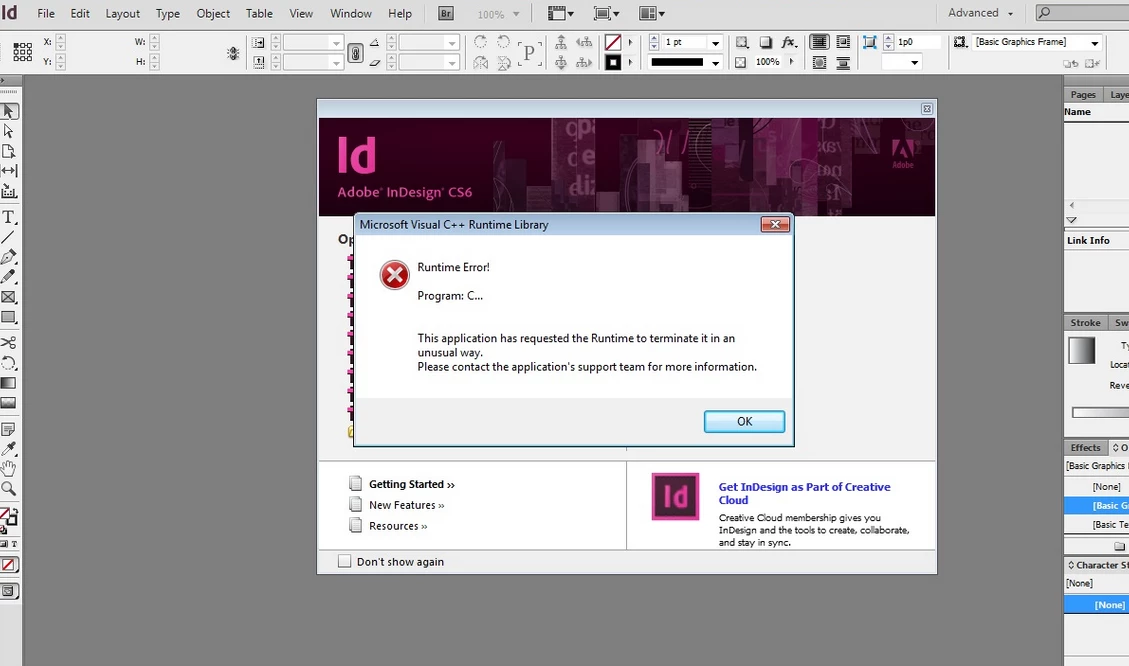Select the Rectangle Frame tool
This screenshot has width=1129, height=666.
(x=9, y=297)
